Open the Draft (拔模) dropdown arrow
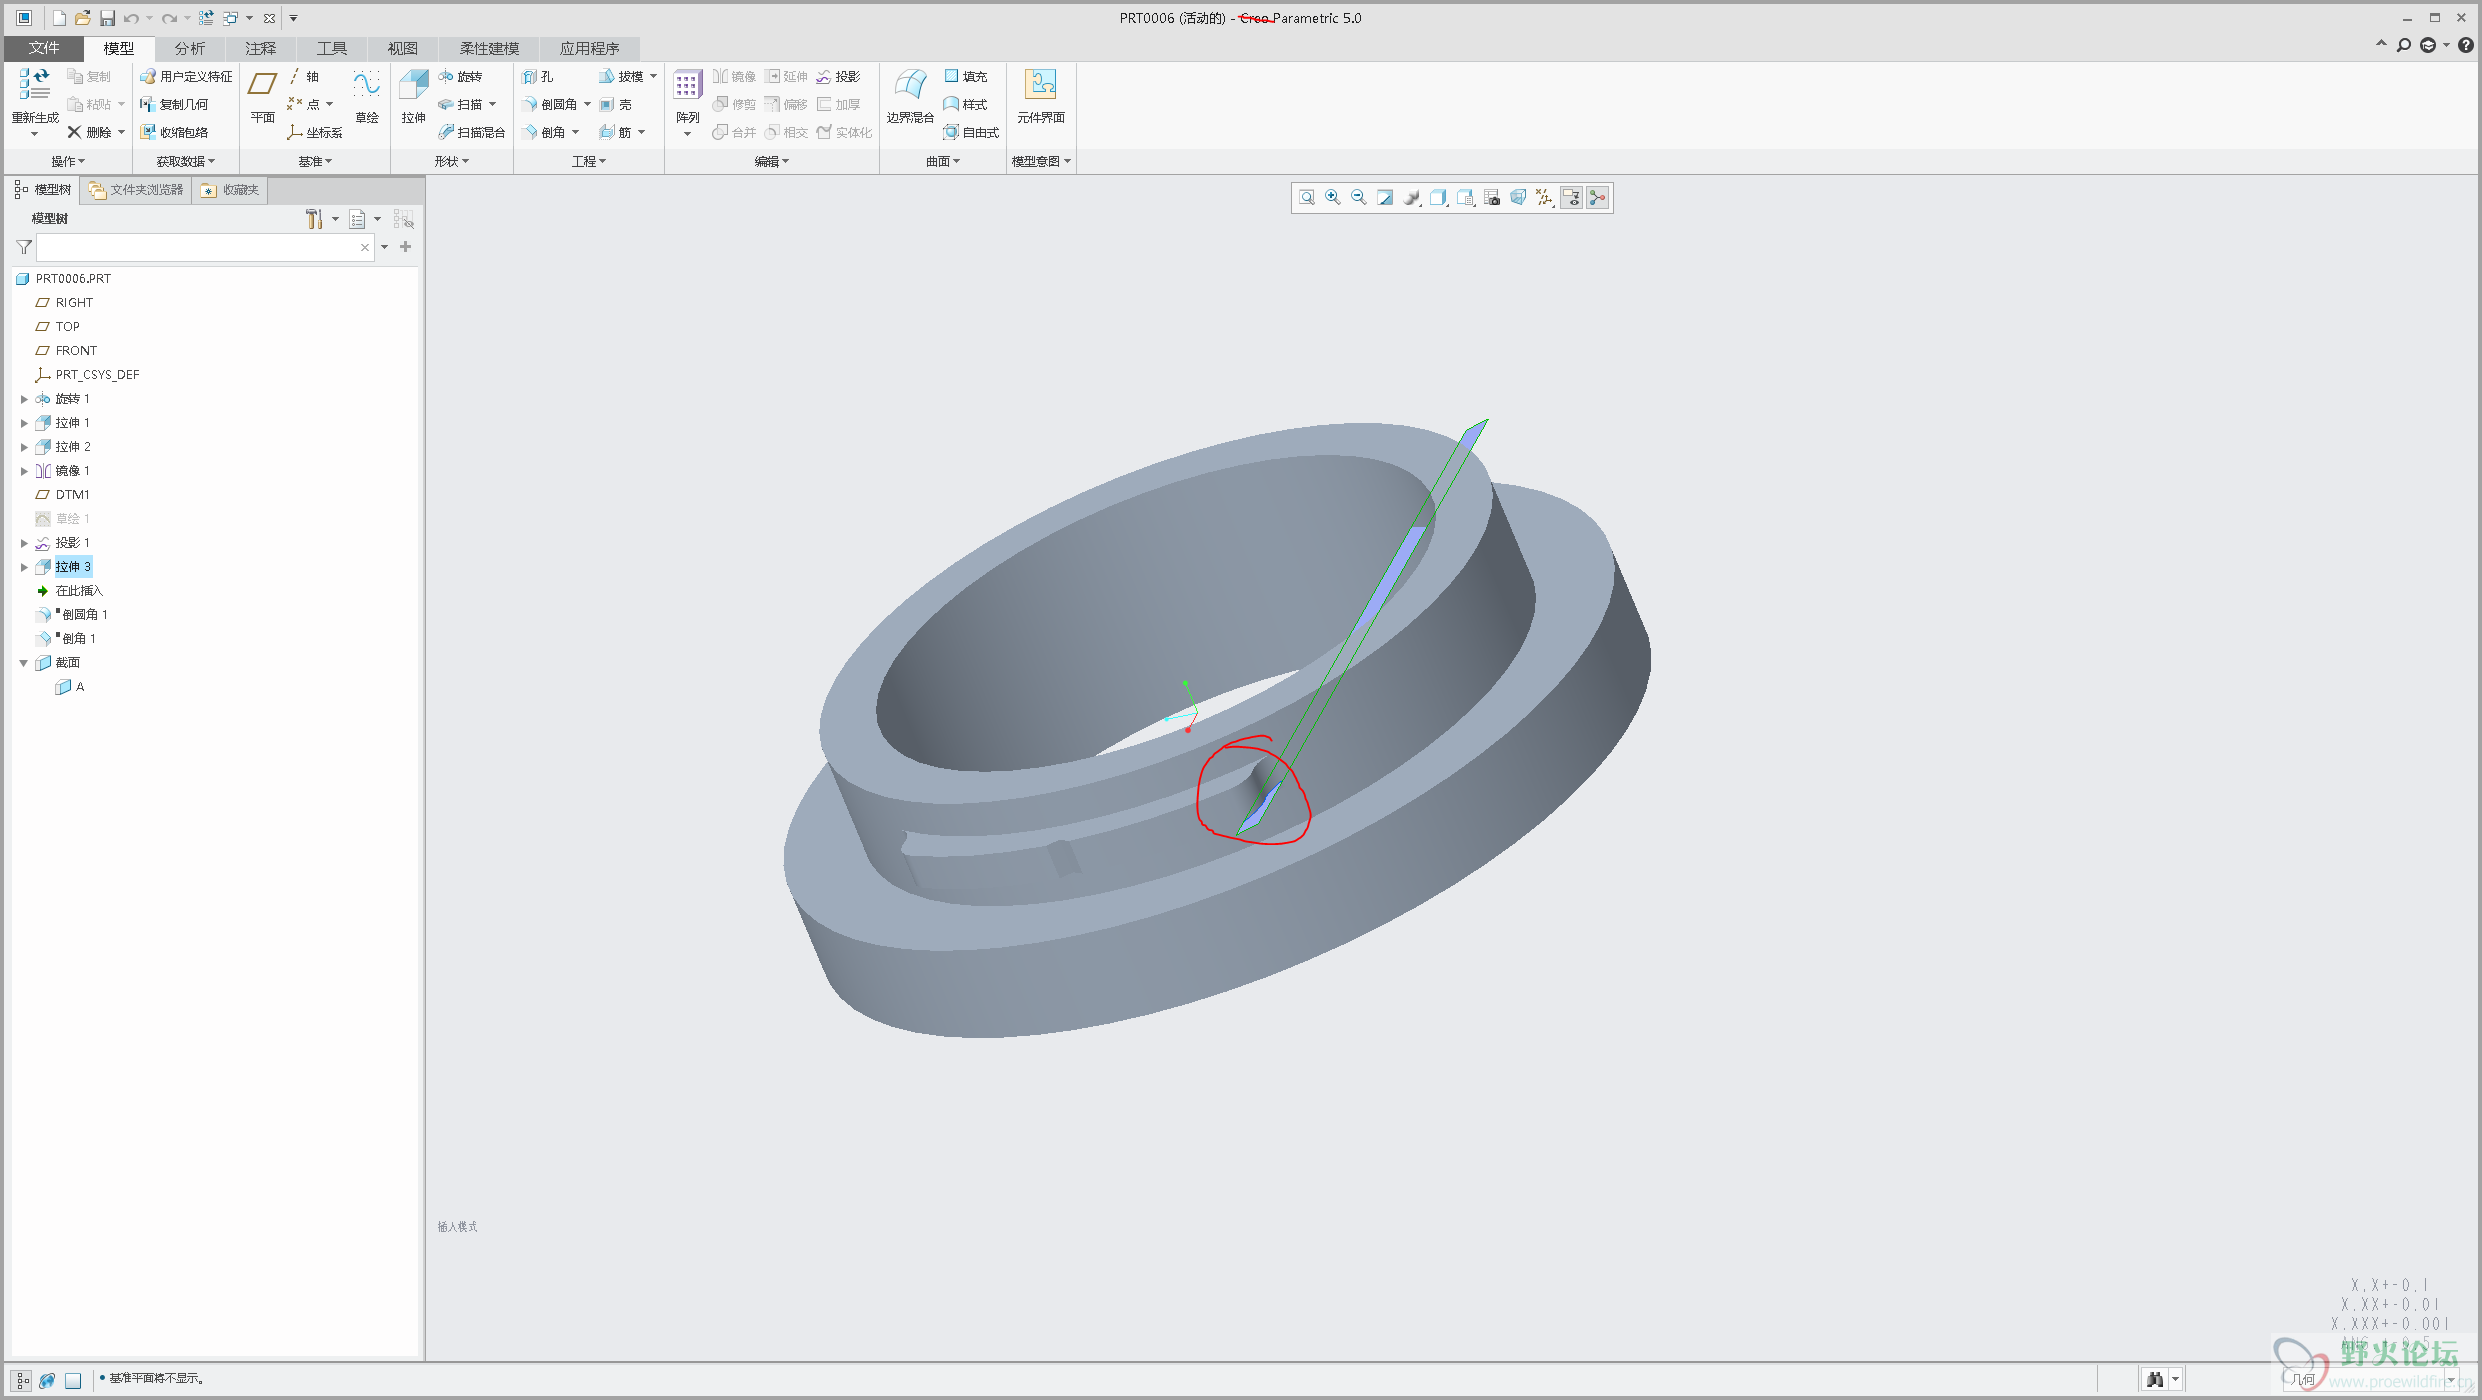Viewport: 2482px width, 1400px height. 654,76
